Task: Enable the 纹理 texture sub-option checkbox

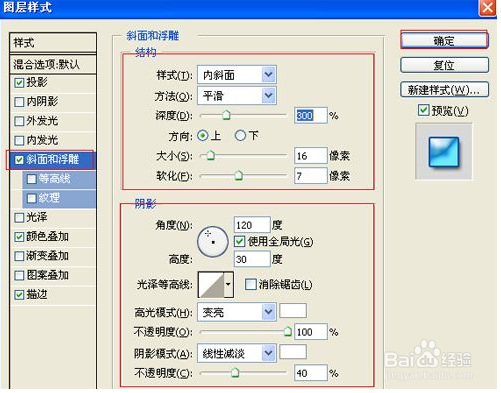Action: point(32,199)
